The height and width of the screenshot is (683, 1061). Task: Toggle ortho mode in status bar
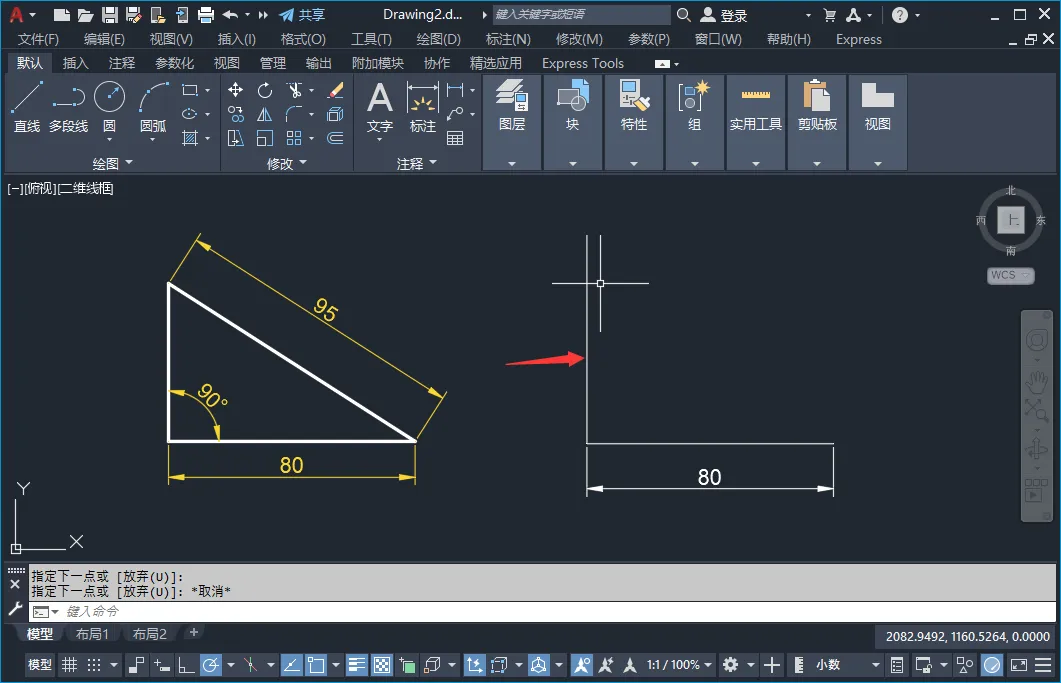pyautogui.click(x=185, y=665)
